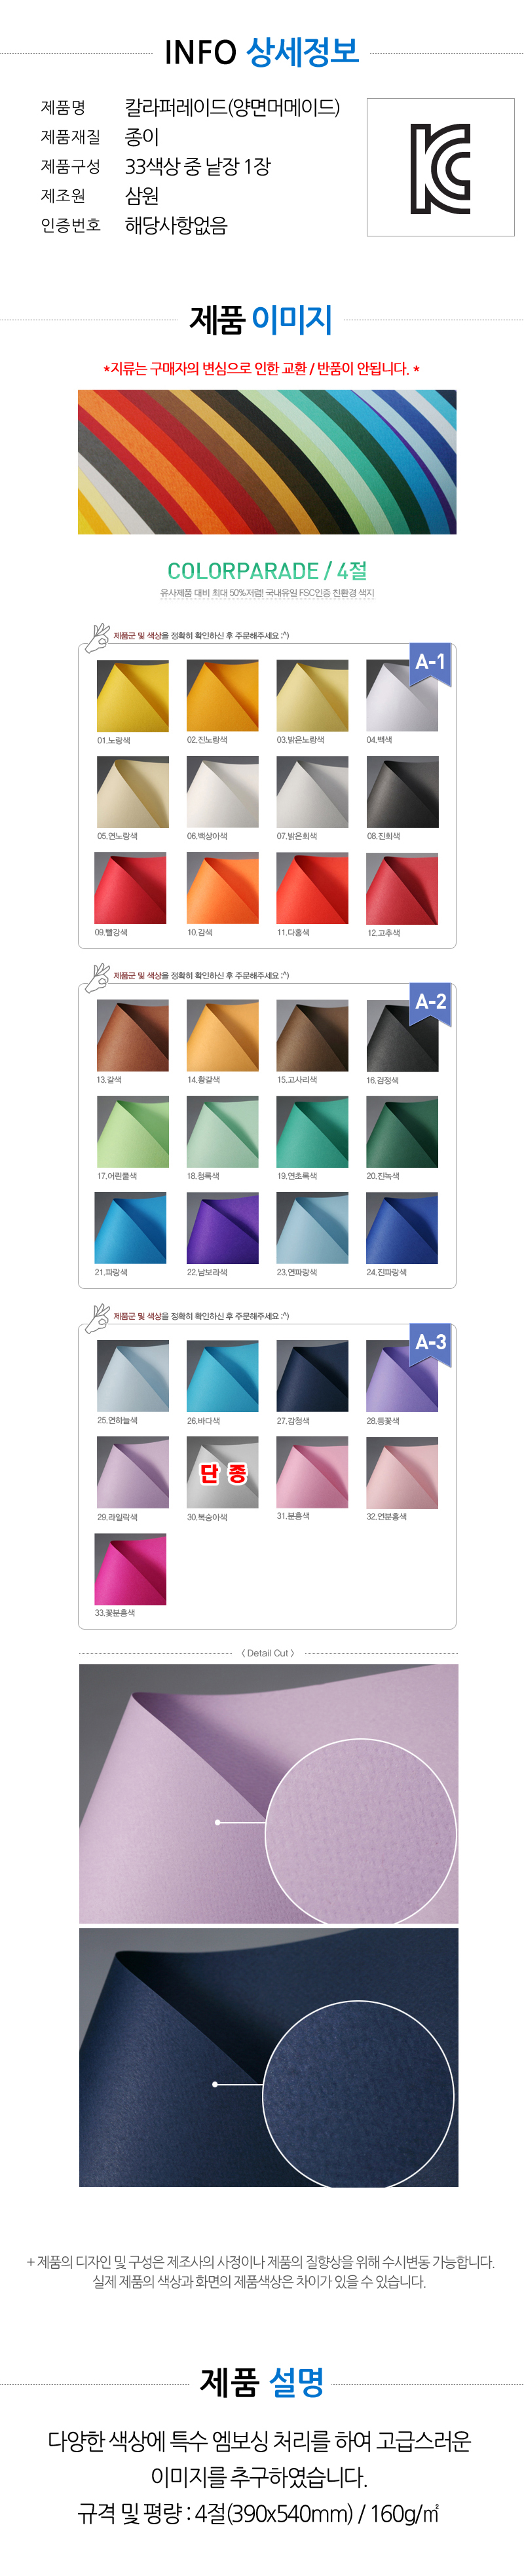The width and height of the screenshot is (524, 2576).
Task: Click the pointing hand icon above A-3 panel
Action: tap(97, 1318)
